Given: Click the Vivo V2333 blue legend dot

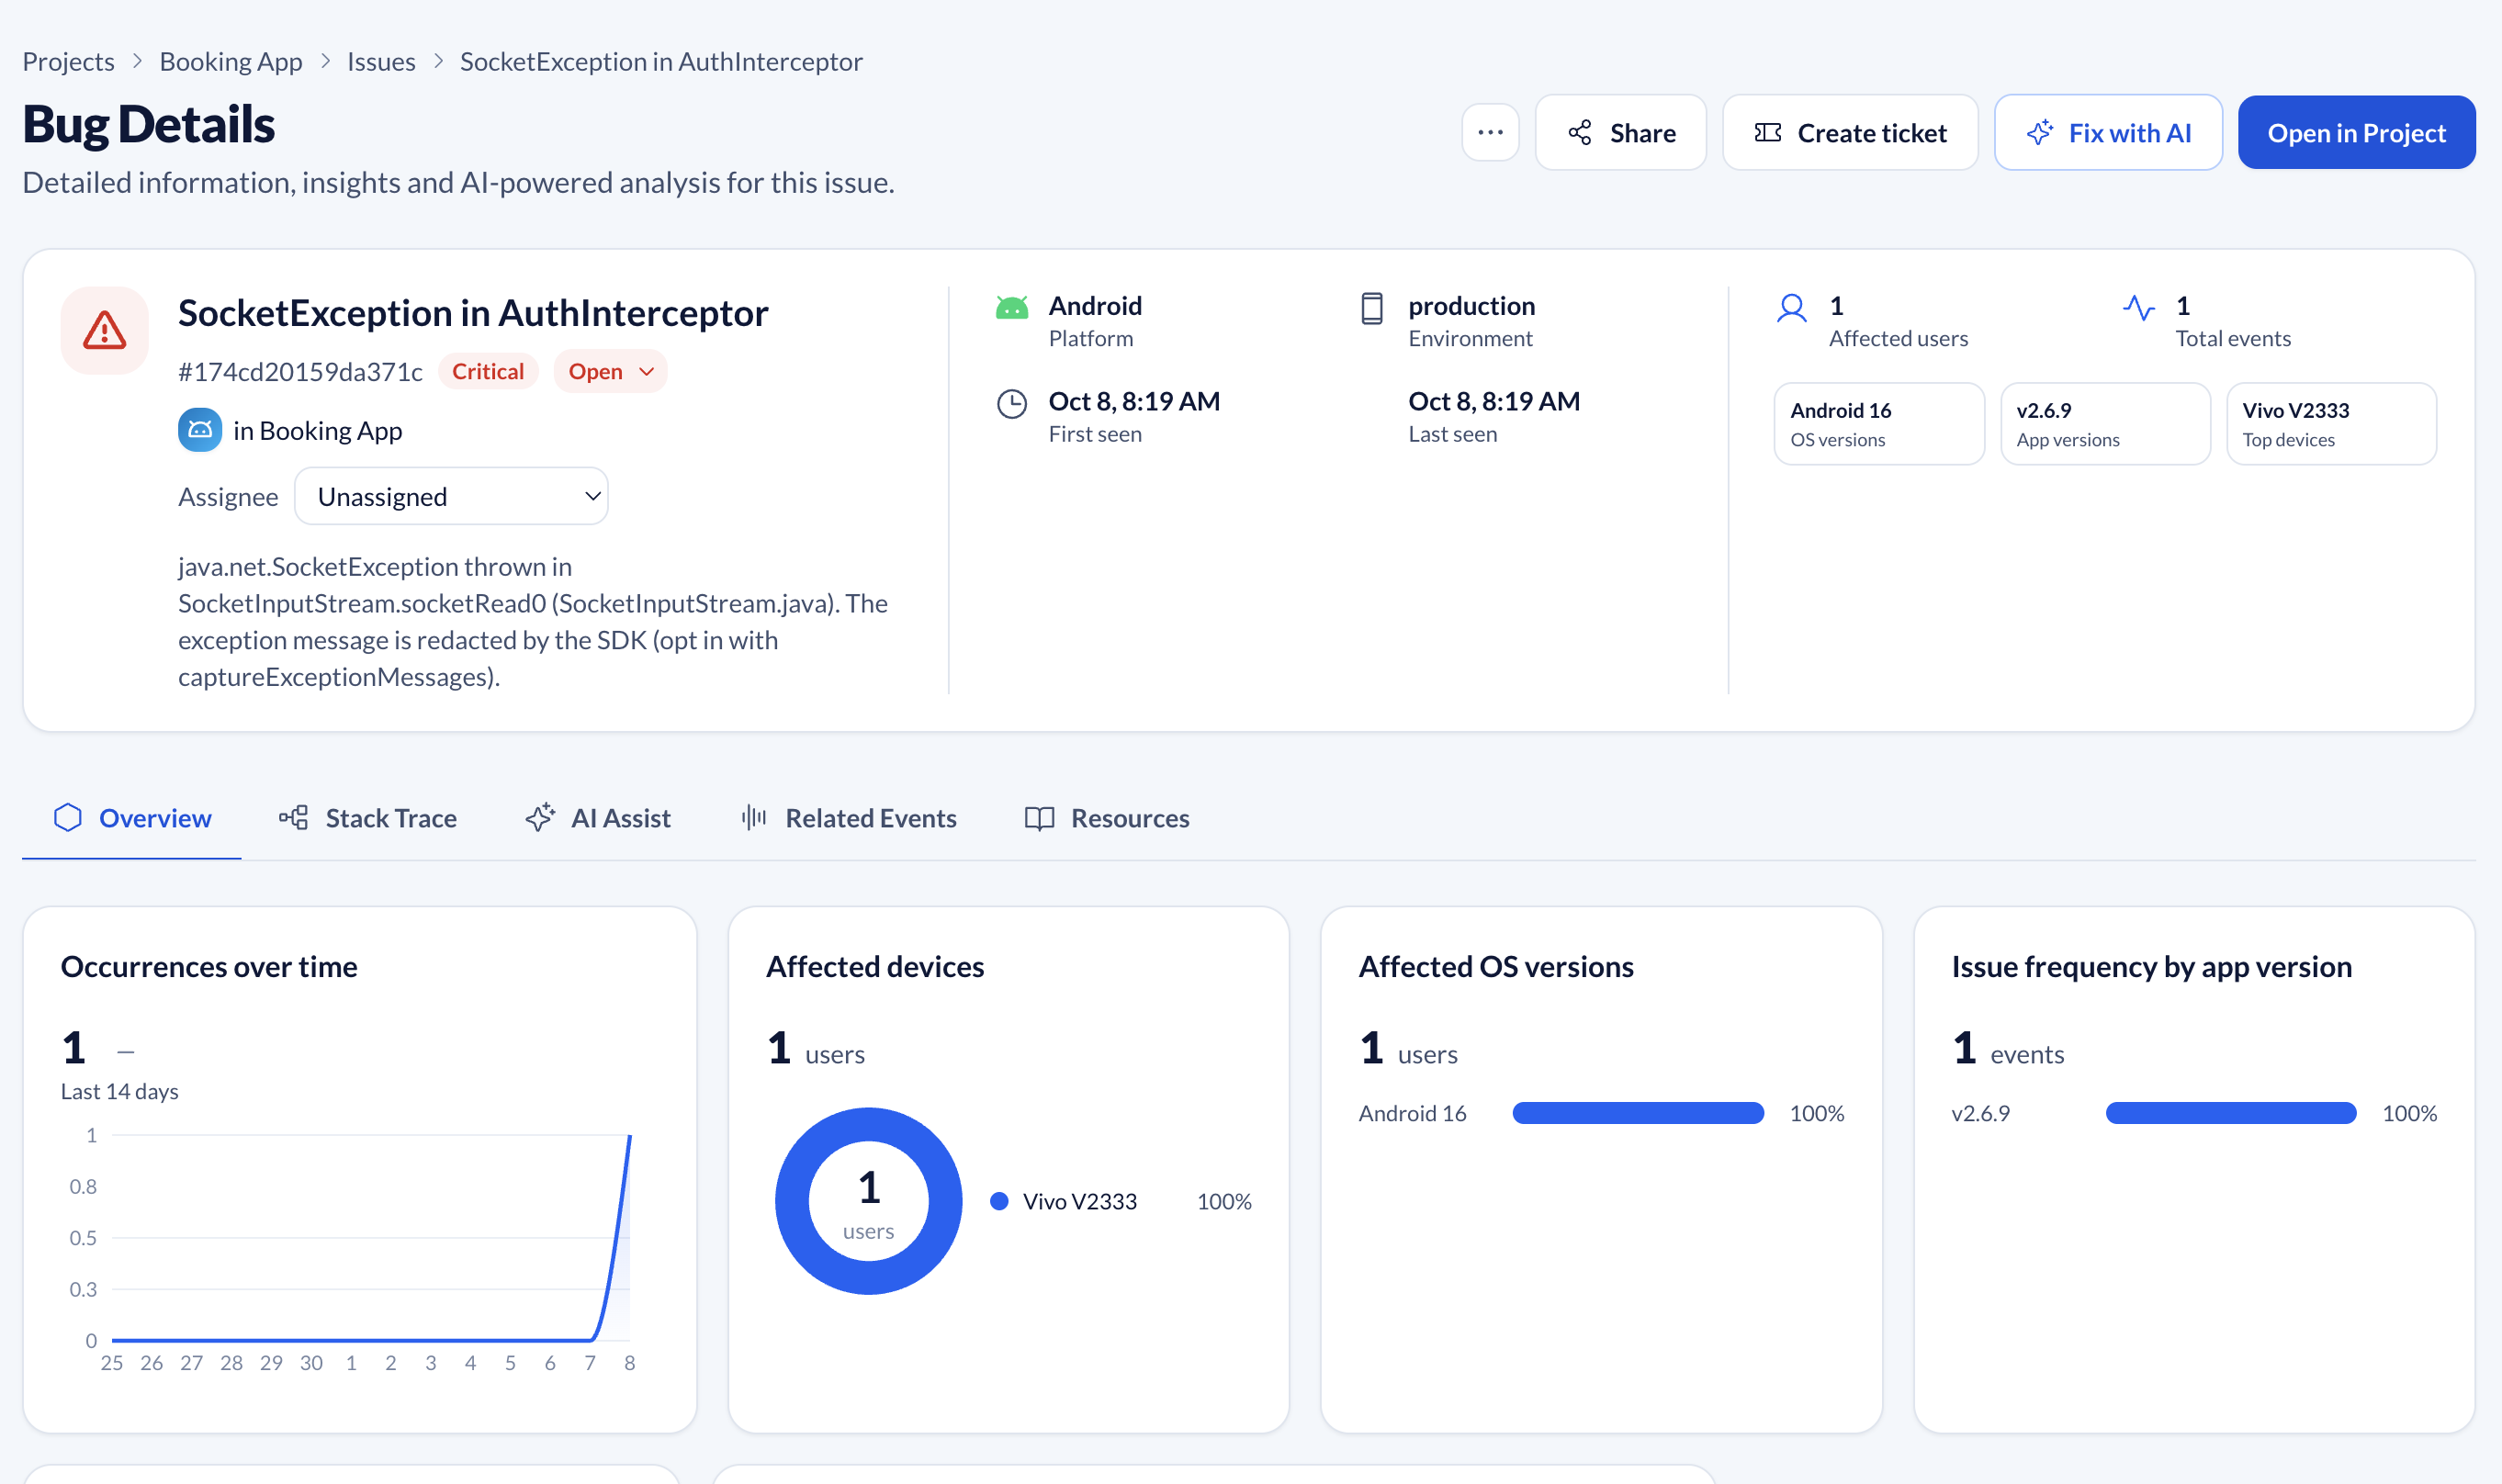Looking at the screenshot, I should click(999, 1201).
